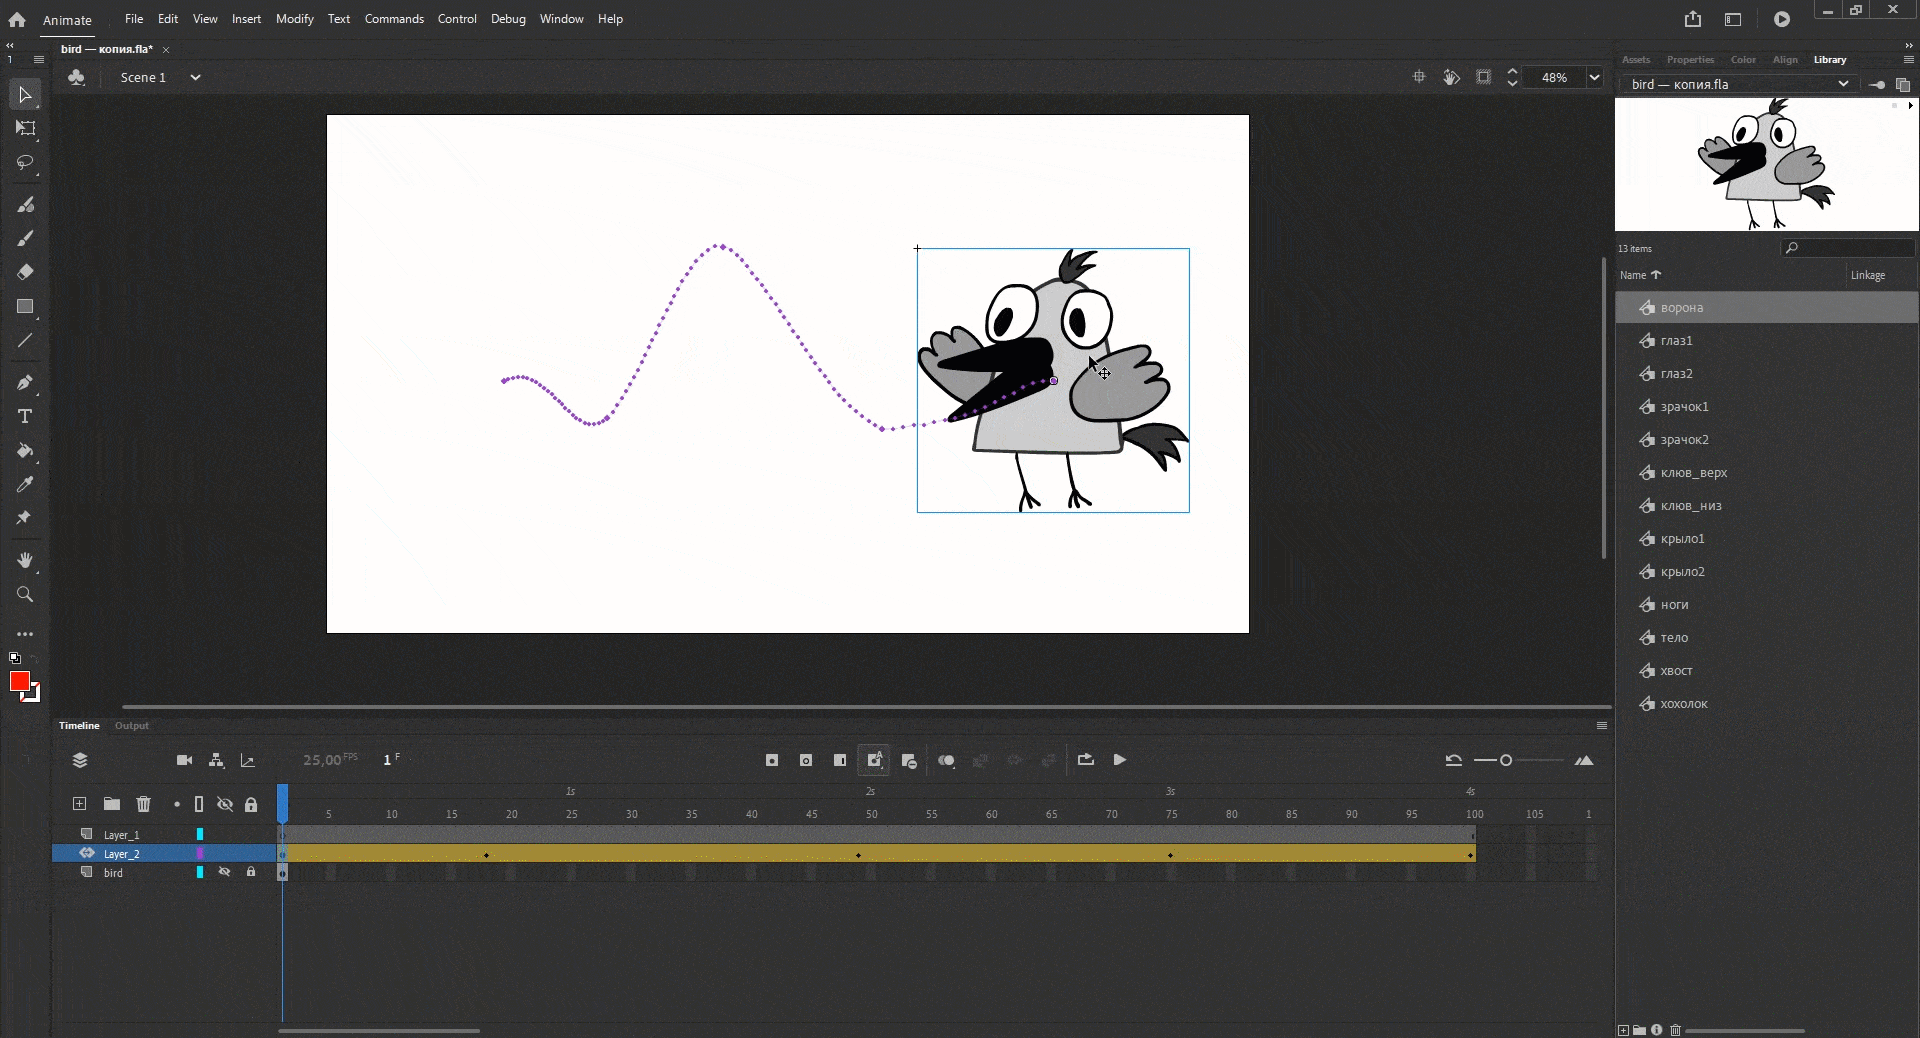The width and height of the screenshot is (1920, 1038).
Task: Switch to the Properties tab
Action: (1690, 60)
